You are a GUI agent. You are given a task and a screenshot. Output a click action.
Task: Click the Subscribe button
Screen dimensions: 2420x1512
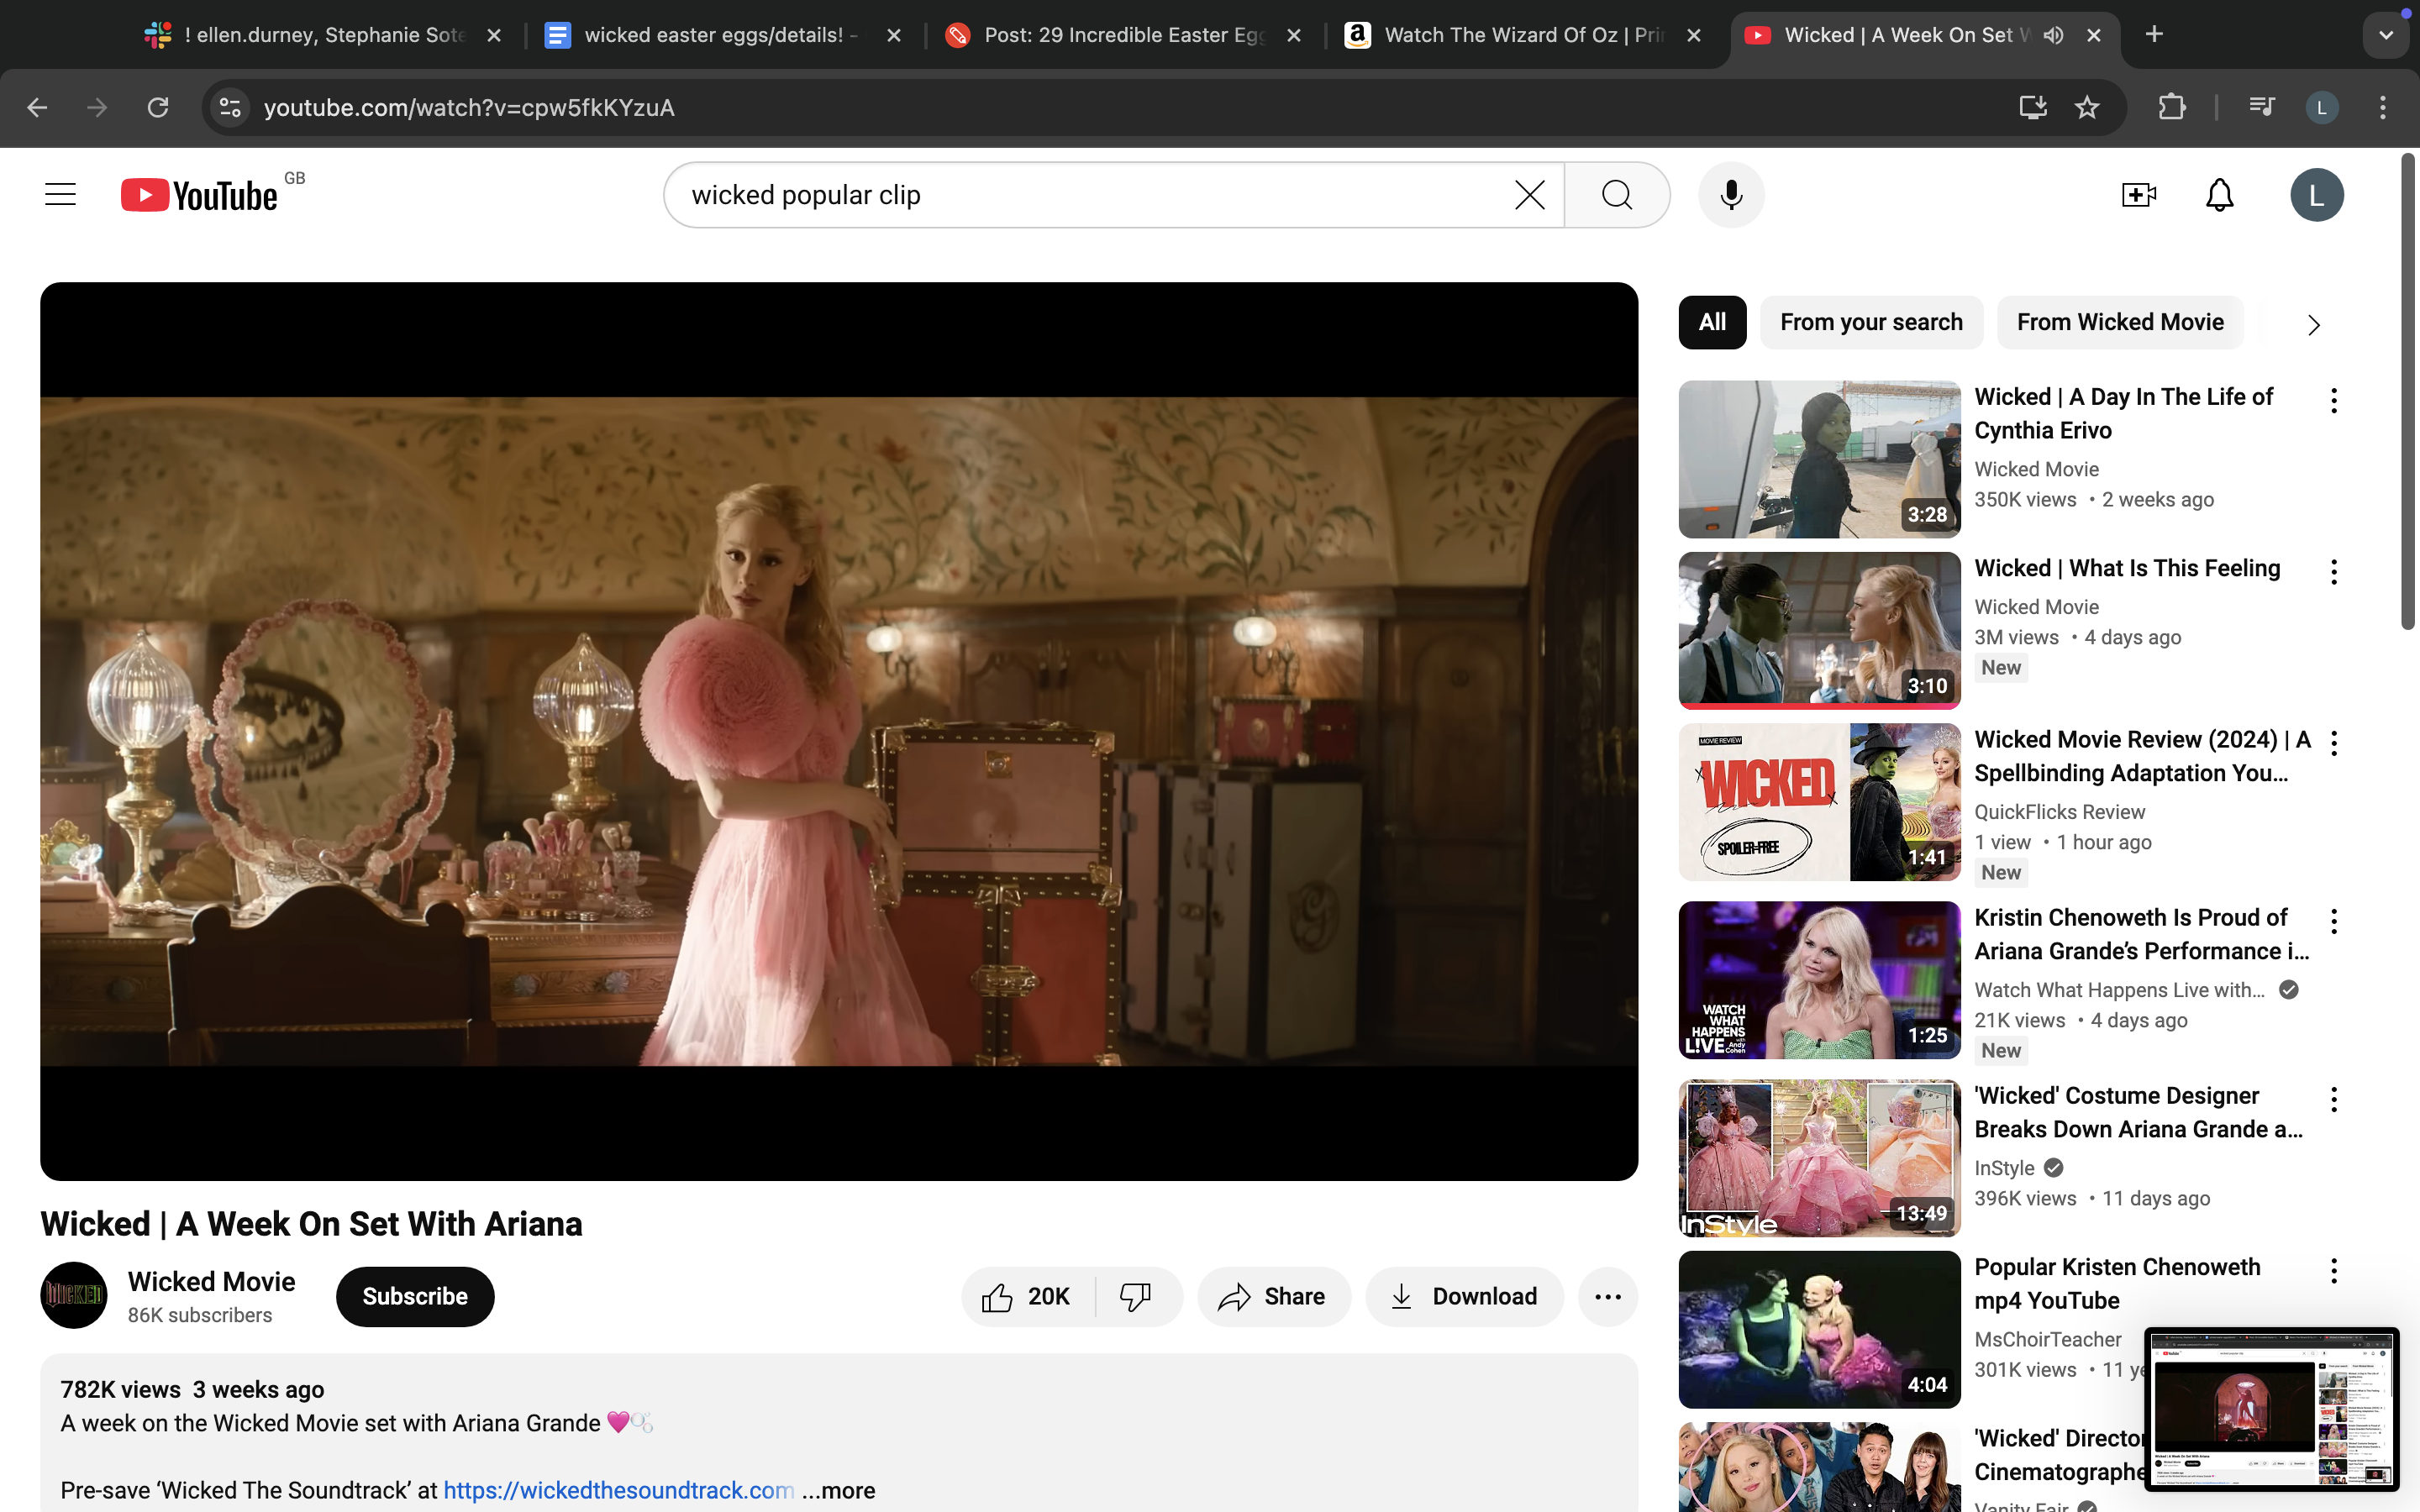tap(414, 1297)
